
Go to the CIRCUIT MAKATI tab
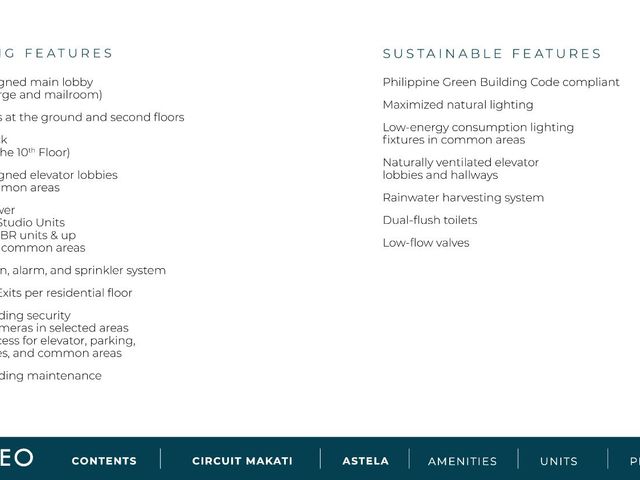242,461
